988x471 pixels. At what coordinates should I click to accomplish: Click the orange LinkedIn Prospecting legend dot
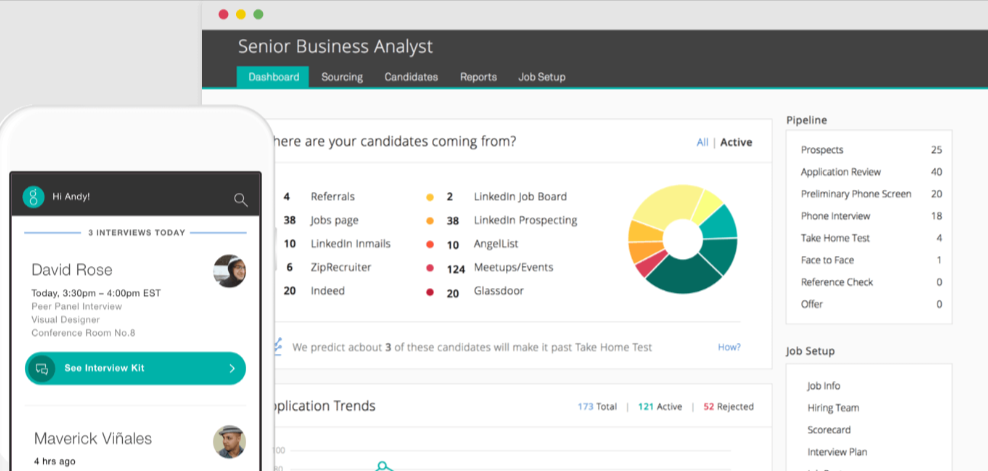click(x=430, y=221)
